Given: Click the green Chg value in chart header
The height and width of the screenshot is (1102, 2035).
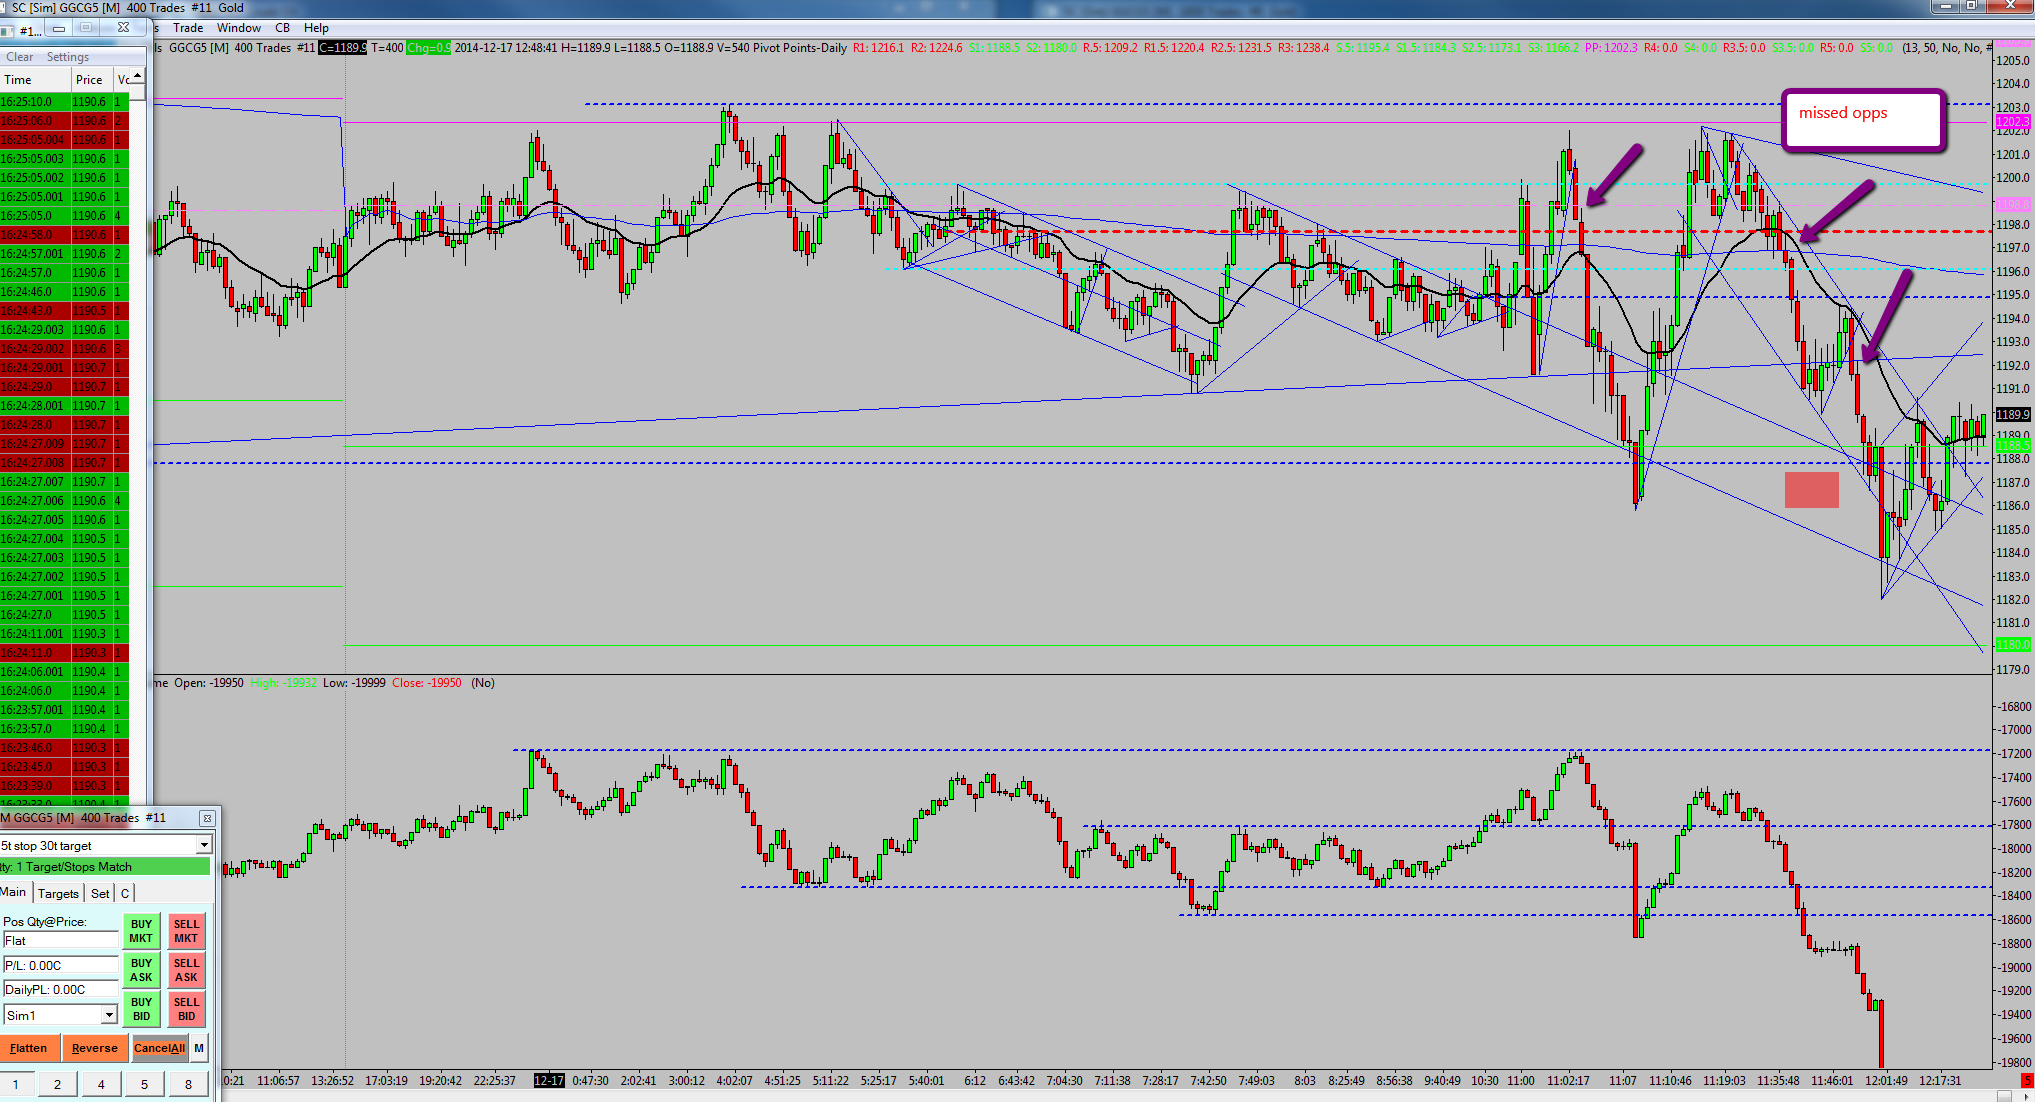Looking at the screenshot, I should coord(428,48).
